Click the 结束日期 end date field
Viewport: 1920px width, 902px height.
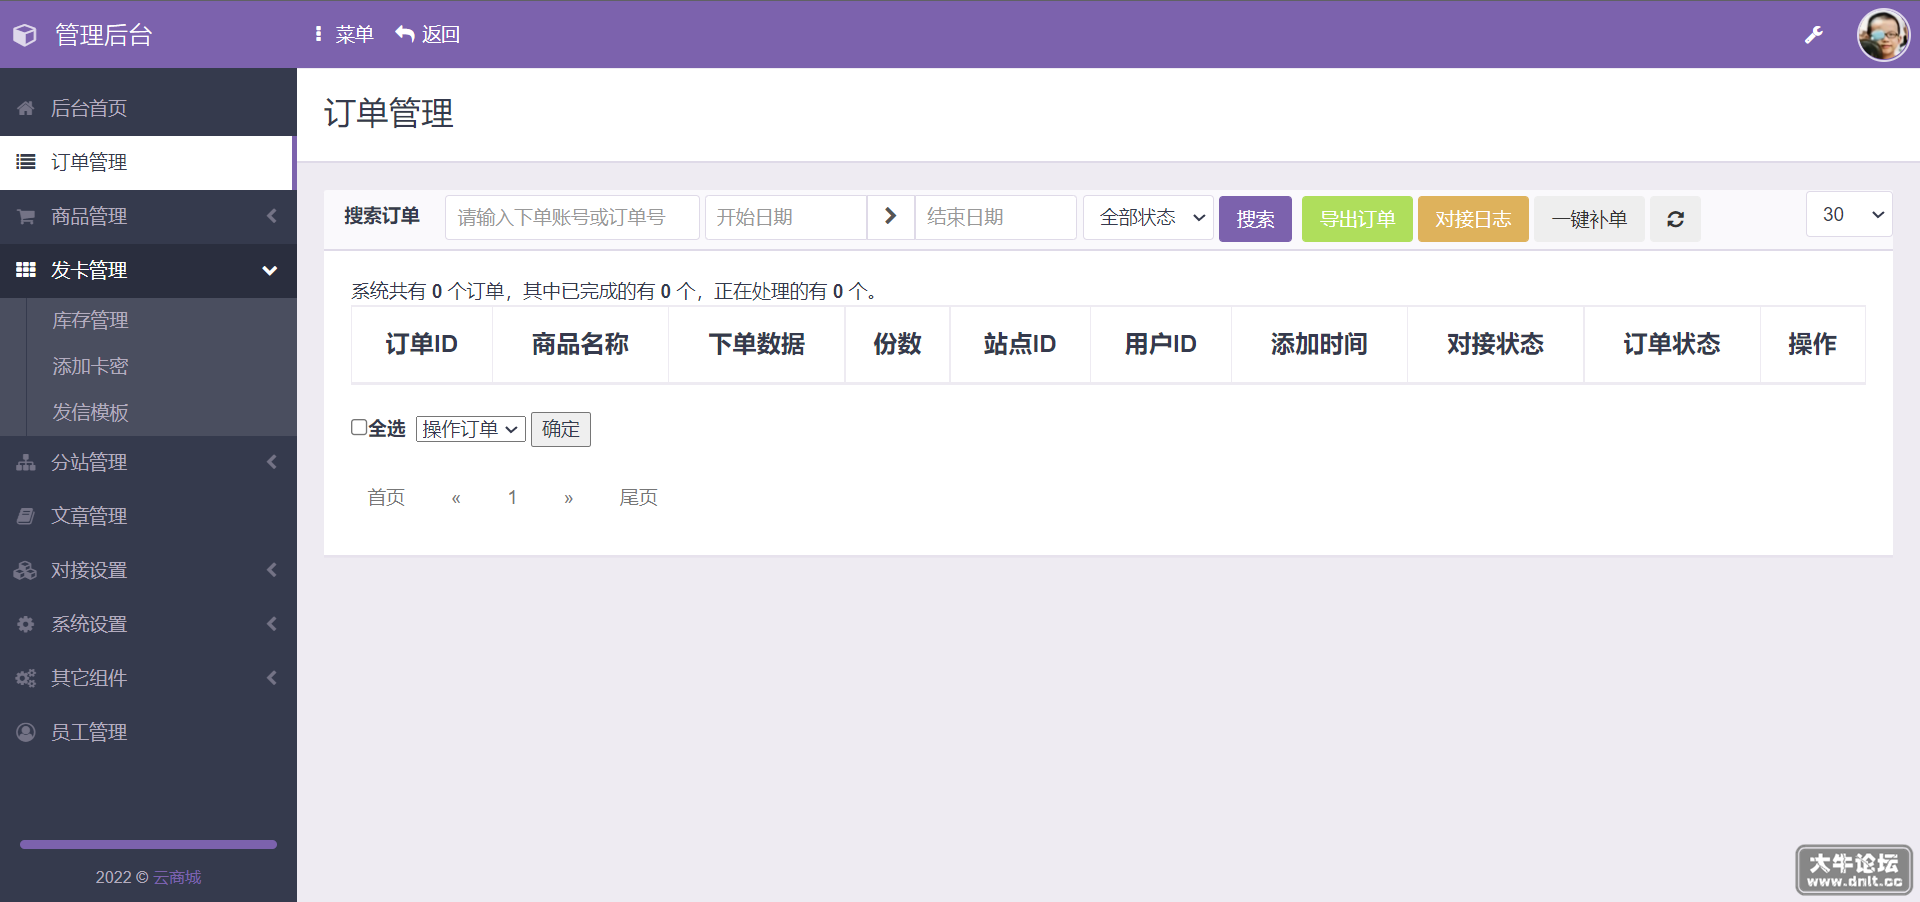[x=996, y=217]
